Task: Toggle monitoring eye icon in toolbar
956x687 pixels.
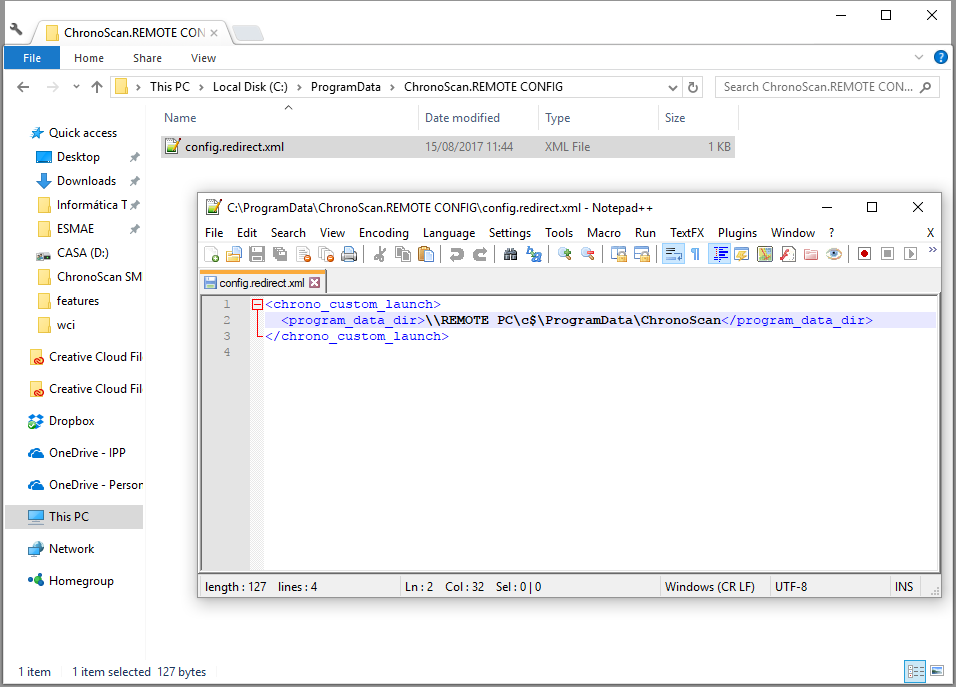Action: pyautogui.click(x=834, y=254)
